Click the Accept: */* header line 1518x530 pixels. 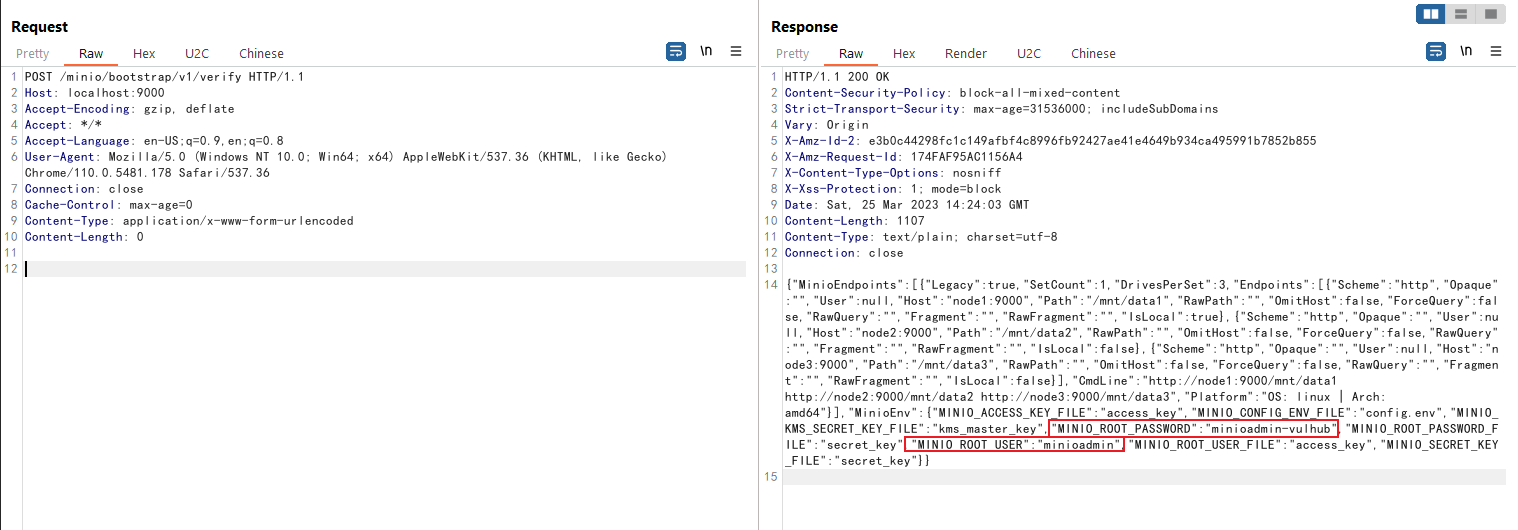[64, 125]
